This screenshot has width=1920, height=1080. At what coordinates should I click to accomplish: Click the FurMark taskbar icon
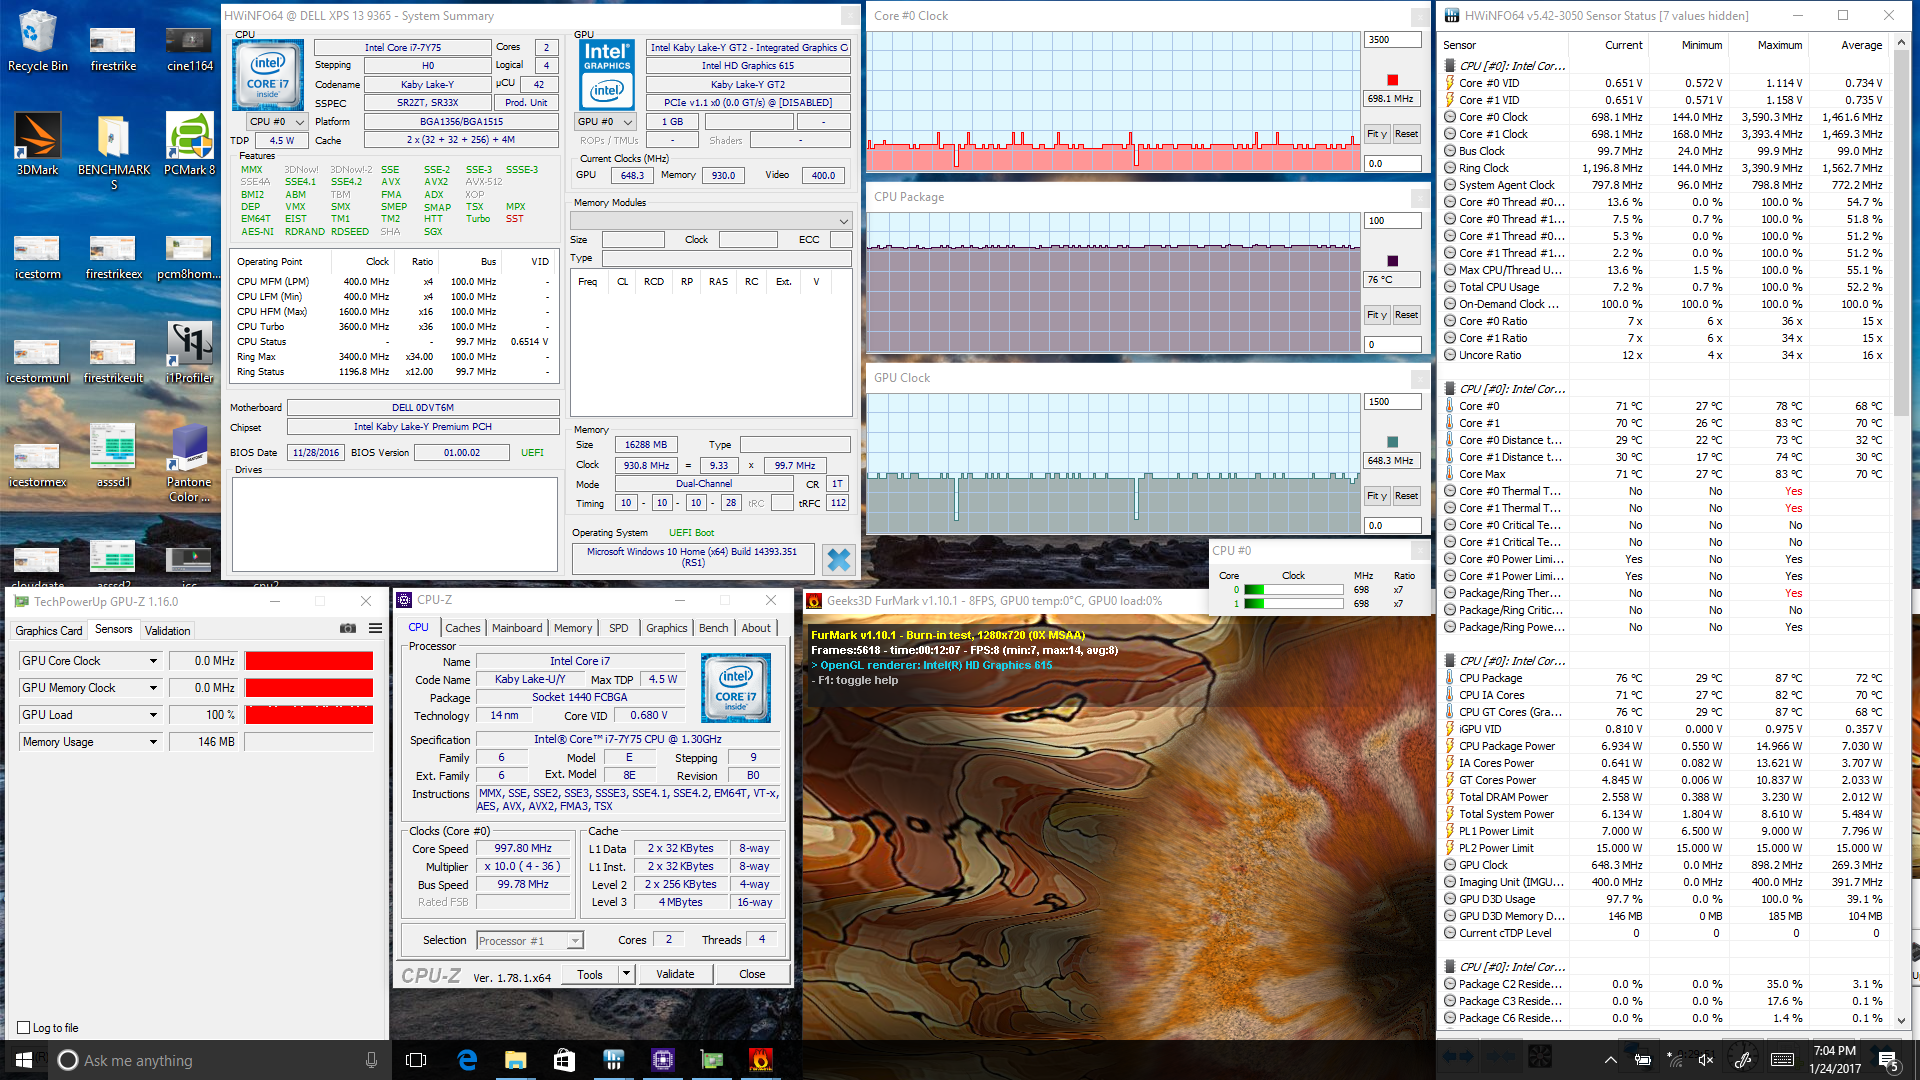760,1060
